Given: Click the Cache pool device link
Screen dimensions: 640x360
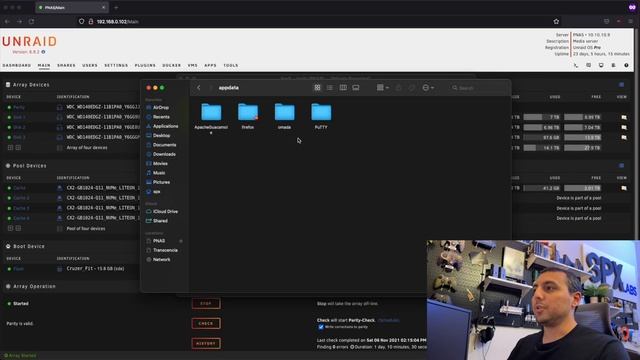Looking at the screenshot, I should click(x=19, y=188).
